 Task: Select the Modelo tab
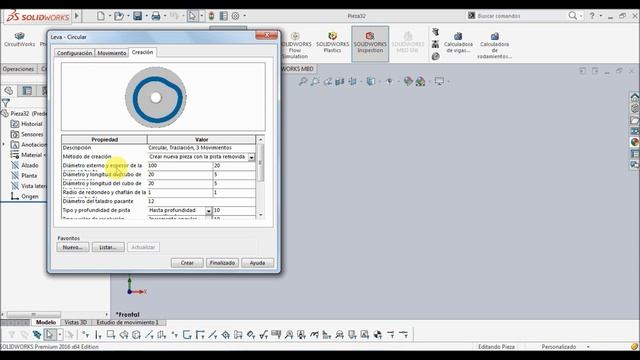(x=46, y=322)
